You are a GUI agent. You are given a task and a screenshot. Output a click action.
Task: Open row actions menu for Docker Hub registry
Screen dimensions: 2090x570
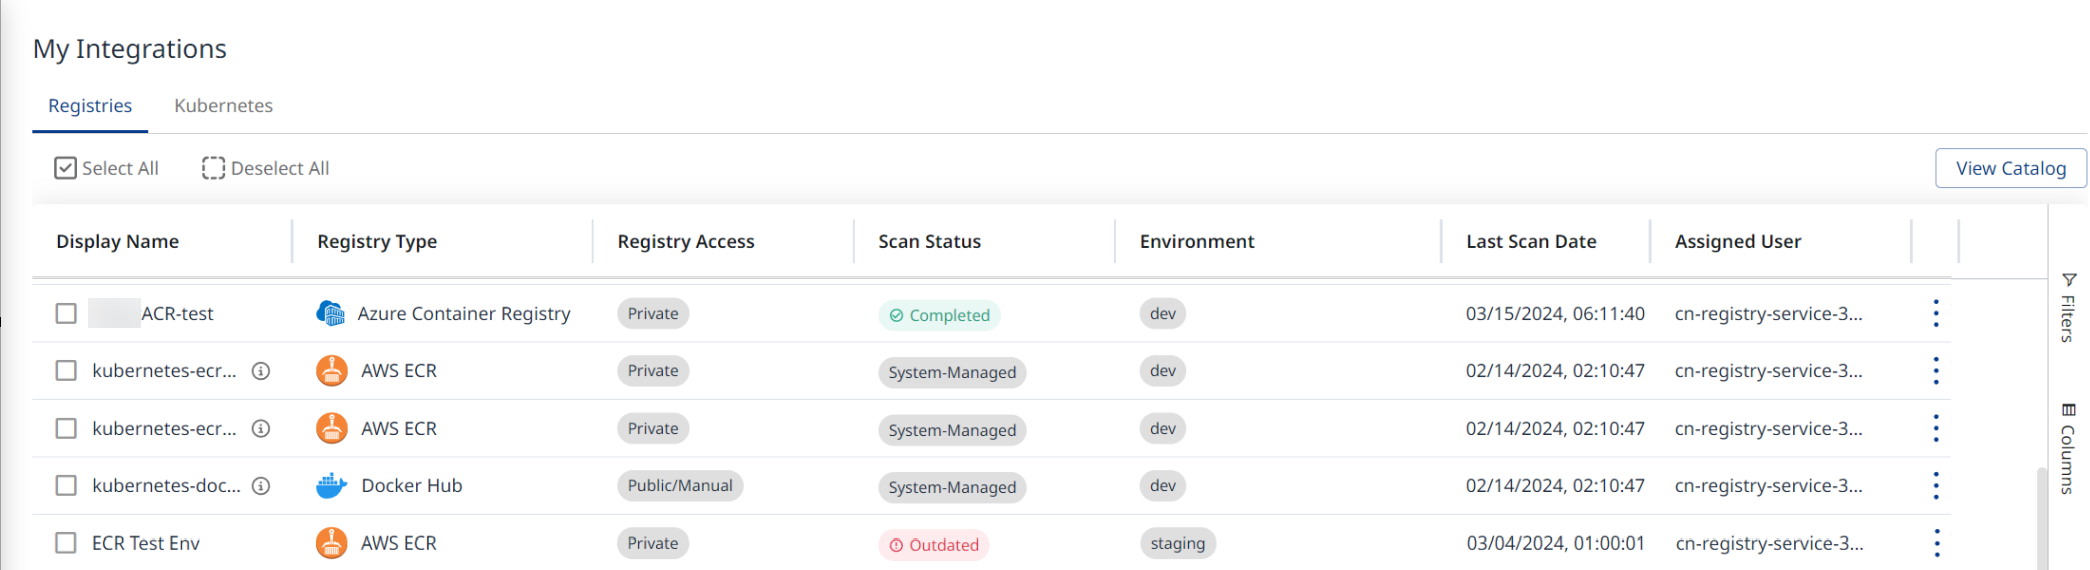point(1935,486)
